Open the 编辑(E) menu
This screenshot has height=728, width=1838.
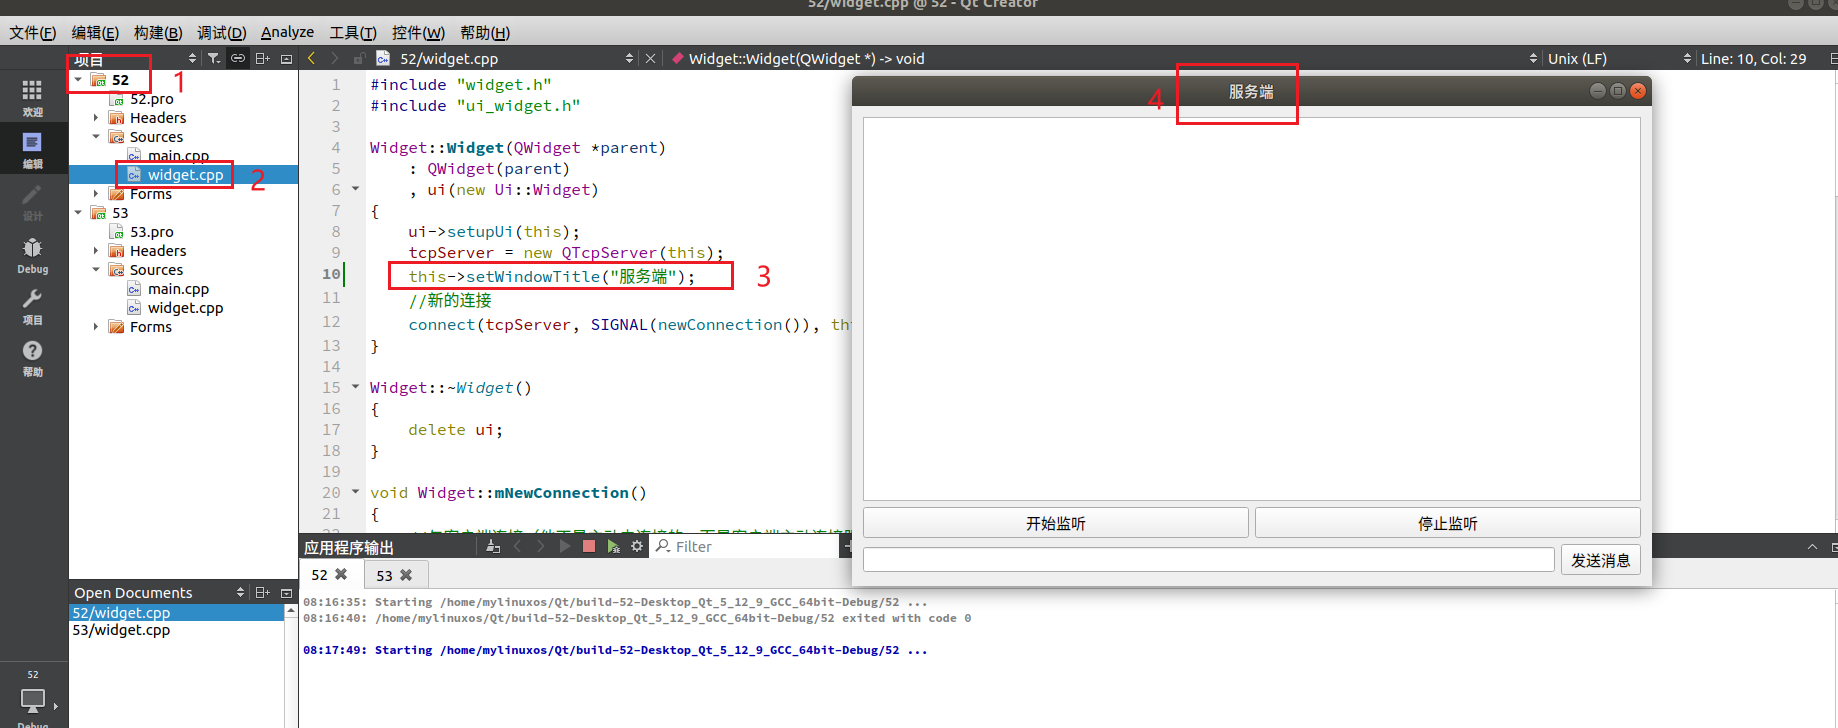point(95,32)
